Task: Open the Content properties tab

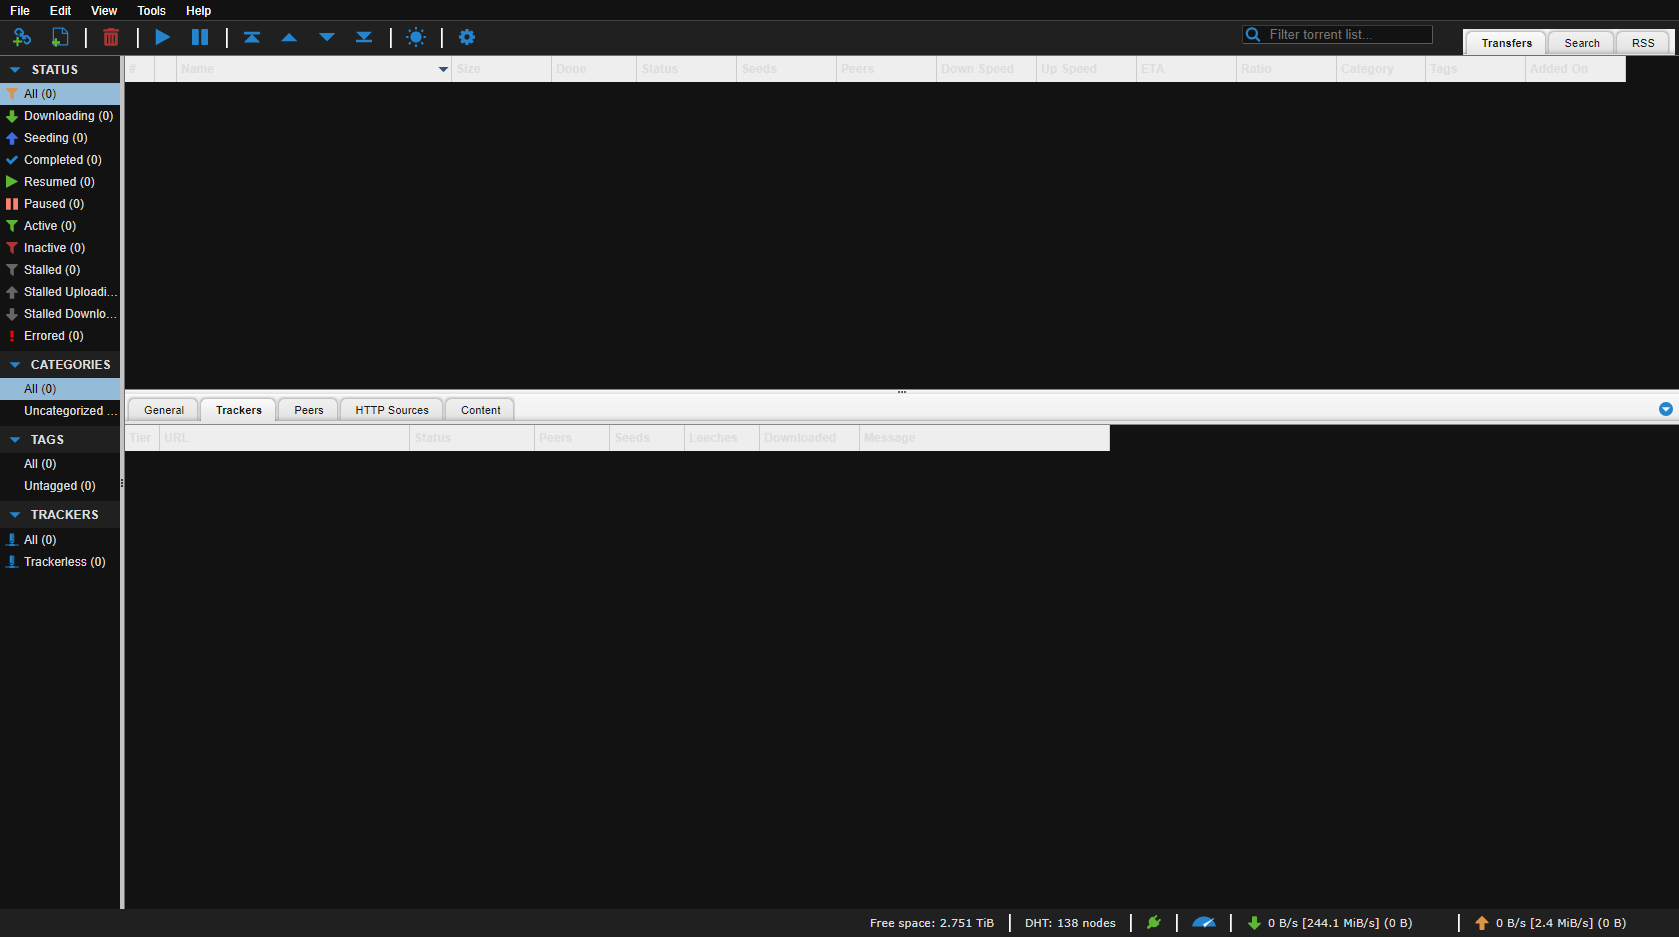Action: [x=481, y=410]
